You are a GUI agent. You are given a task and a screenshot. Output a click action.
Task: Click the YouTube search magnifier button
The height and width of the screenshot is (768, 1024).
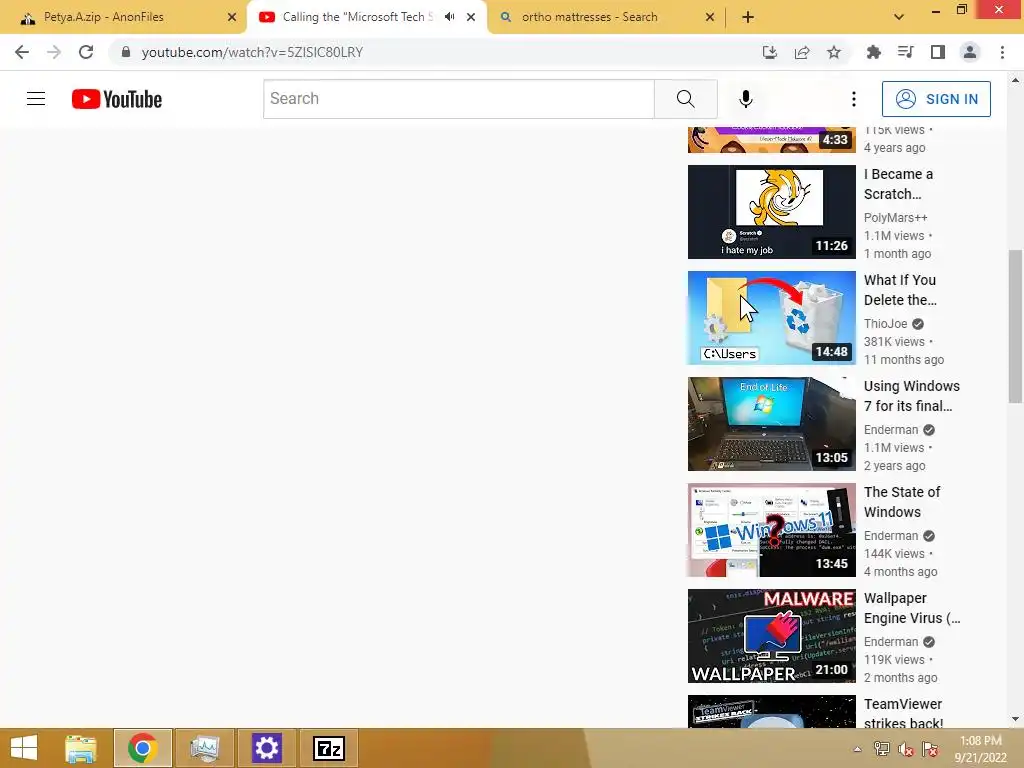pos(686,99)
